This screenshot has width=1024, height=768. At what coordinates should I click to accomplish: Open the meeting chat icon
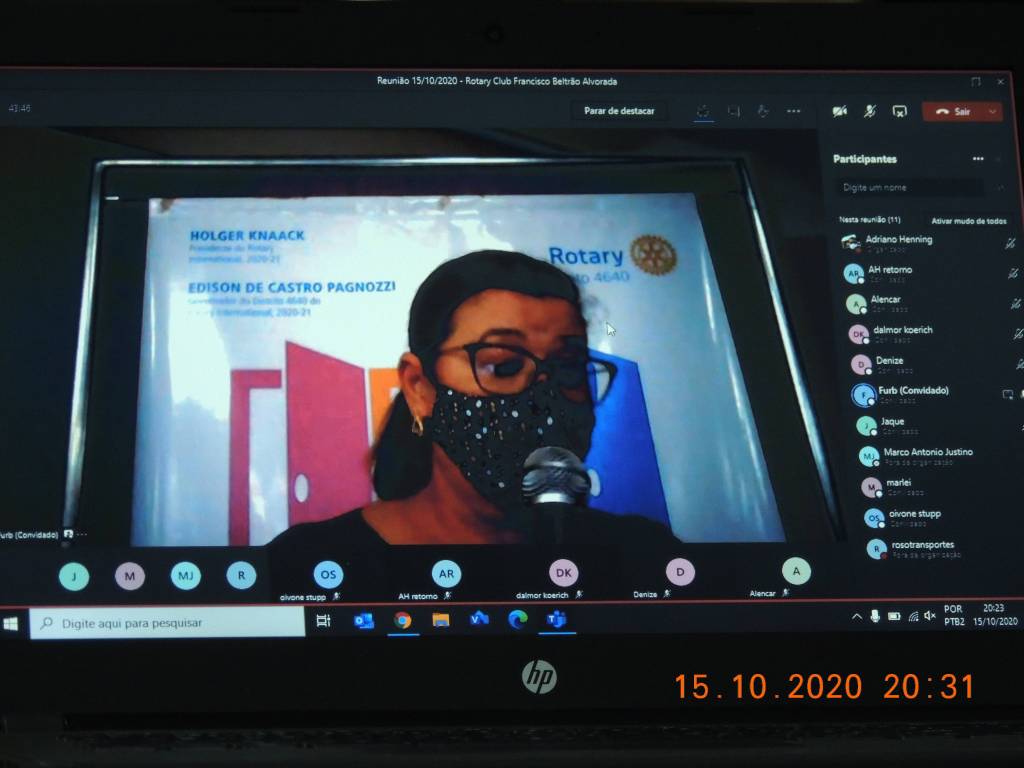coord(734,112)
